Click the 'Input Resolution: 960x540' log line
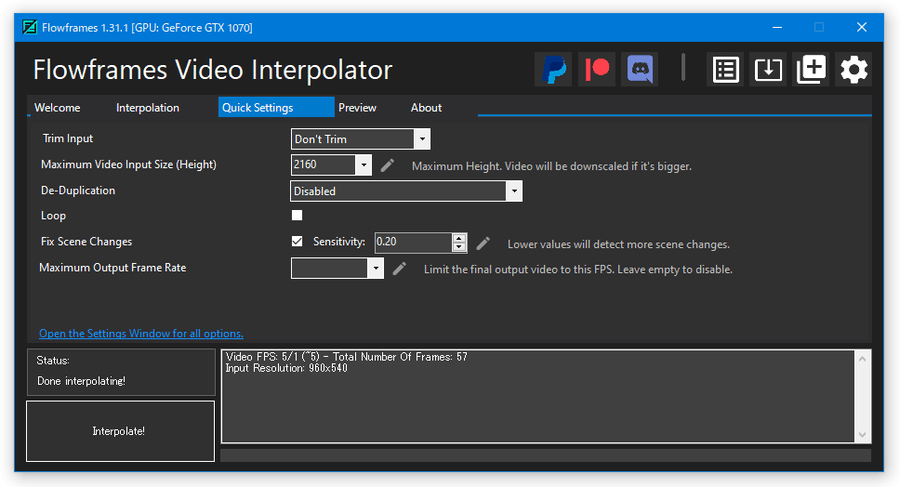 pyautogui.click(x=286, y=368)
